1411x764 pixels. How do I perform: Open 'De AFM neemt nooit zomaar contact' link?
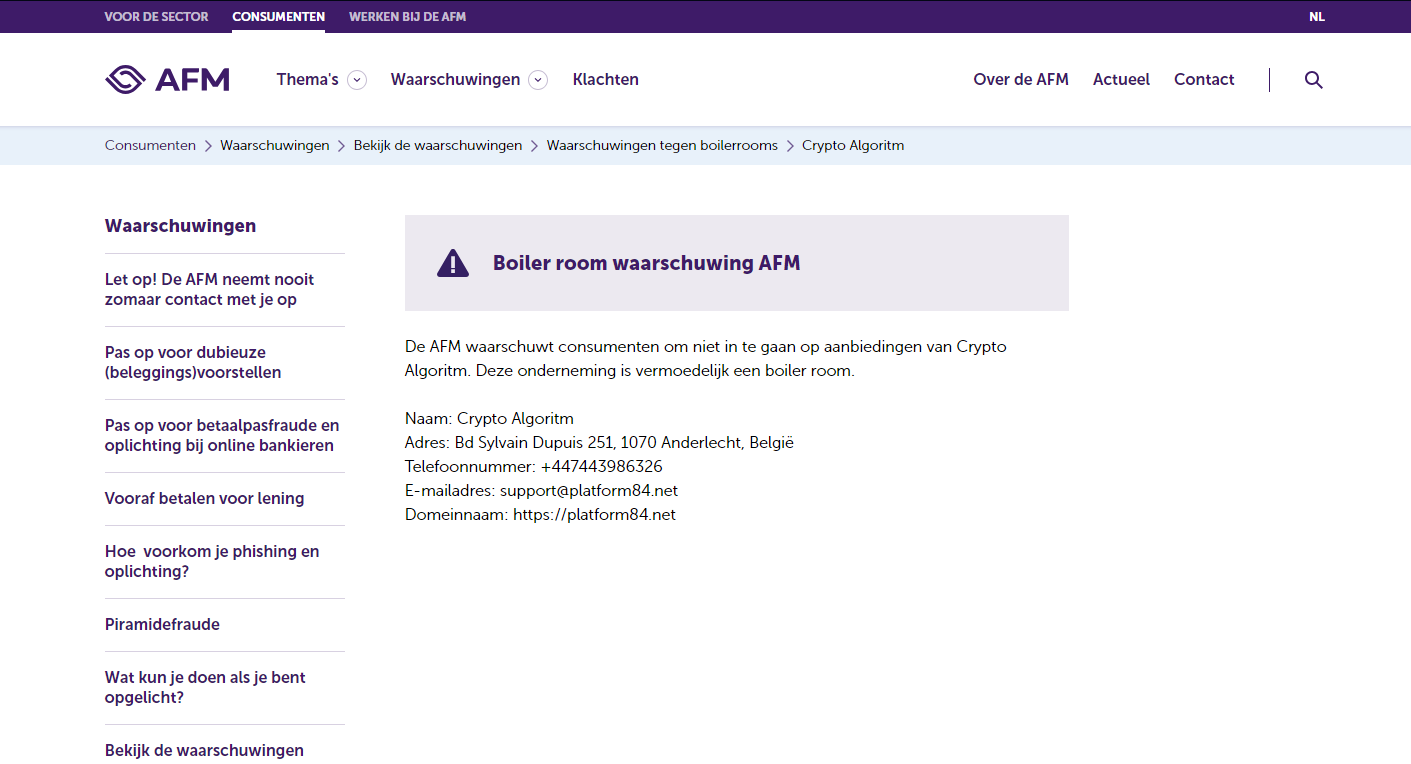coord(210,290)
